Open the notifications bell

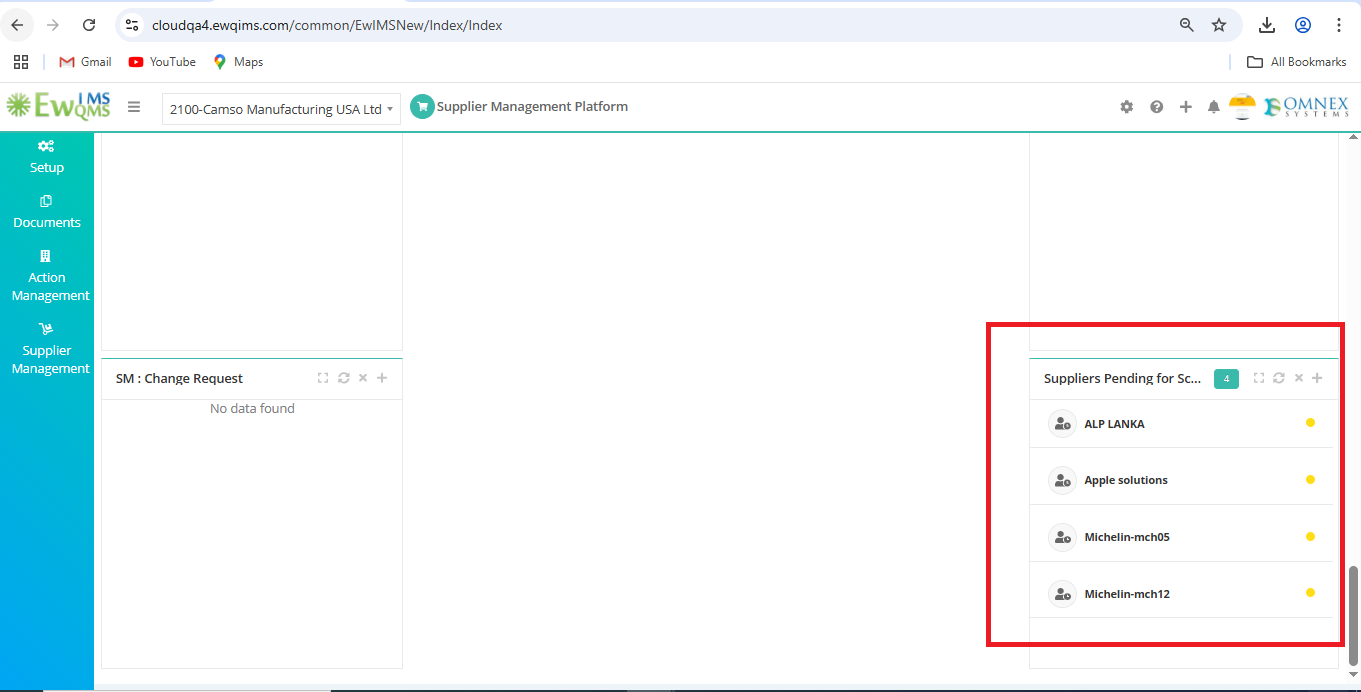pyautogui.click(x=1214, y=107)
